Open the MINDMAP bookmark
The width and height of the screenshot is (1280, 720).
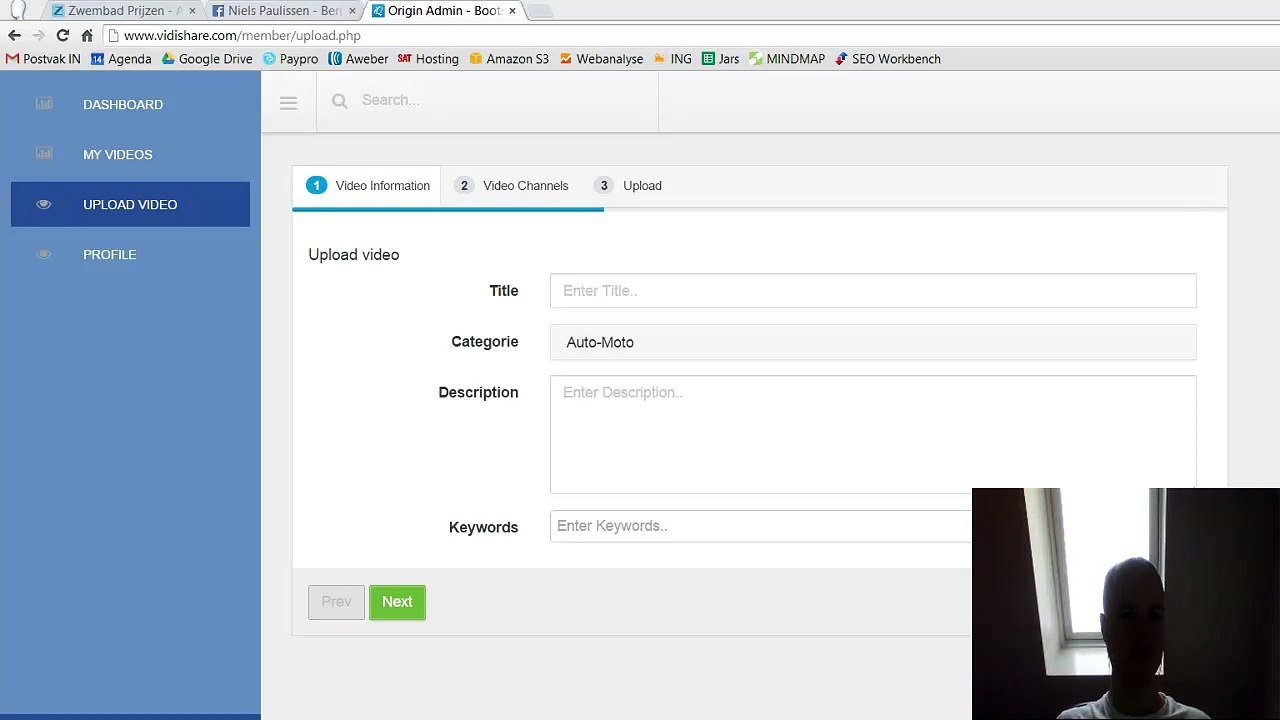coord(787,59)
